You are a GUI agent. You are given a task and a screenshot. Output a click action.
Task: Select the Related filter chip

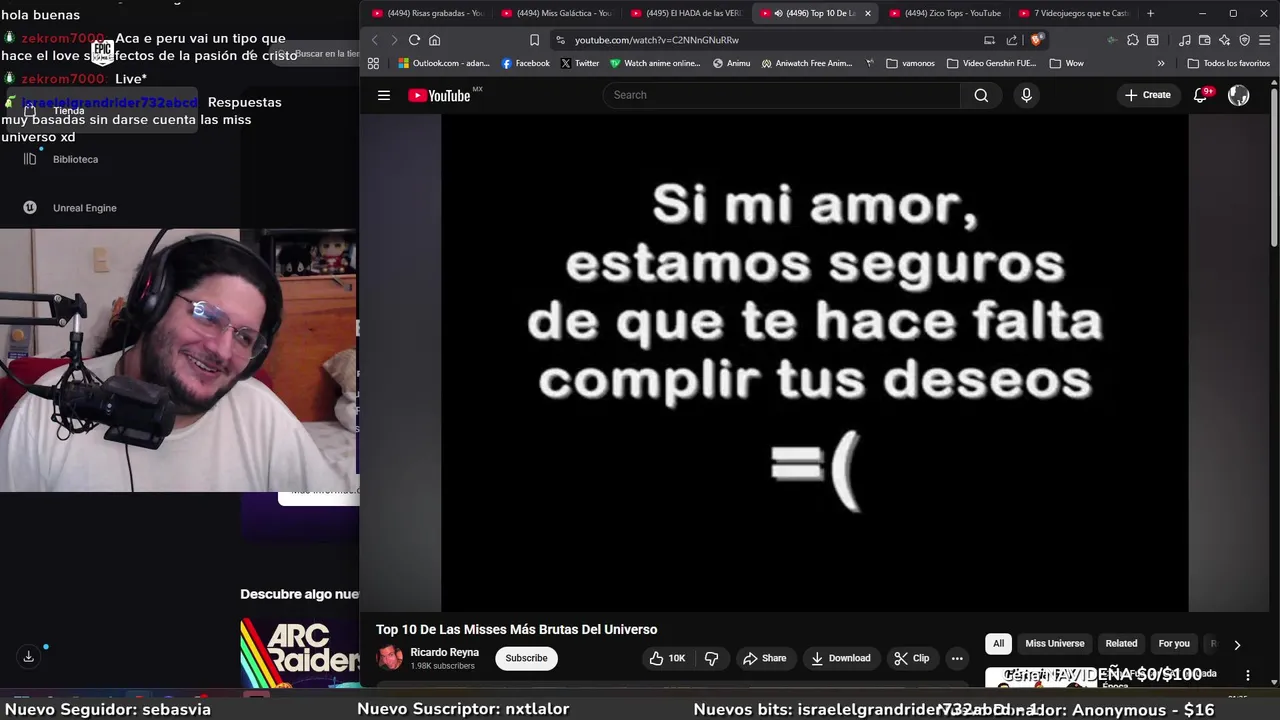click(x=1121, y=644)
